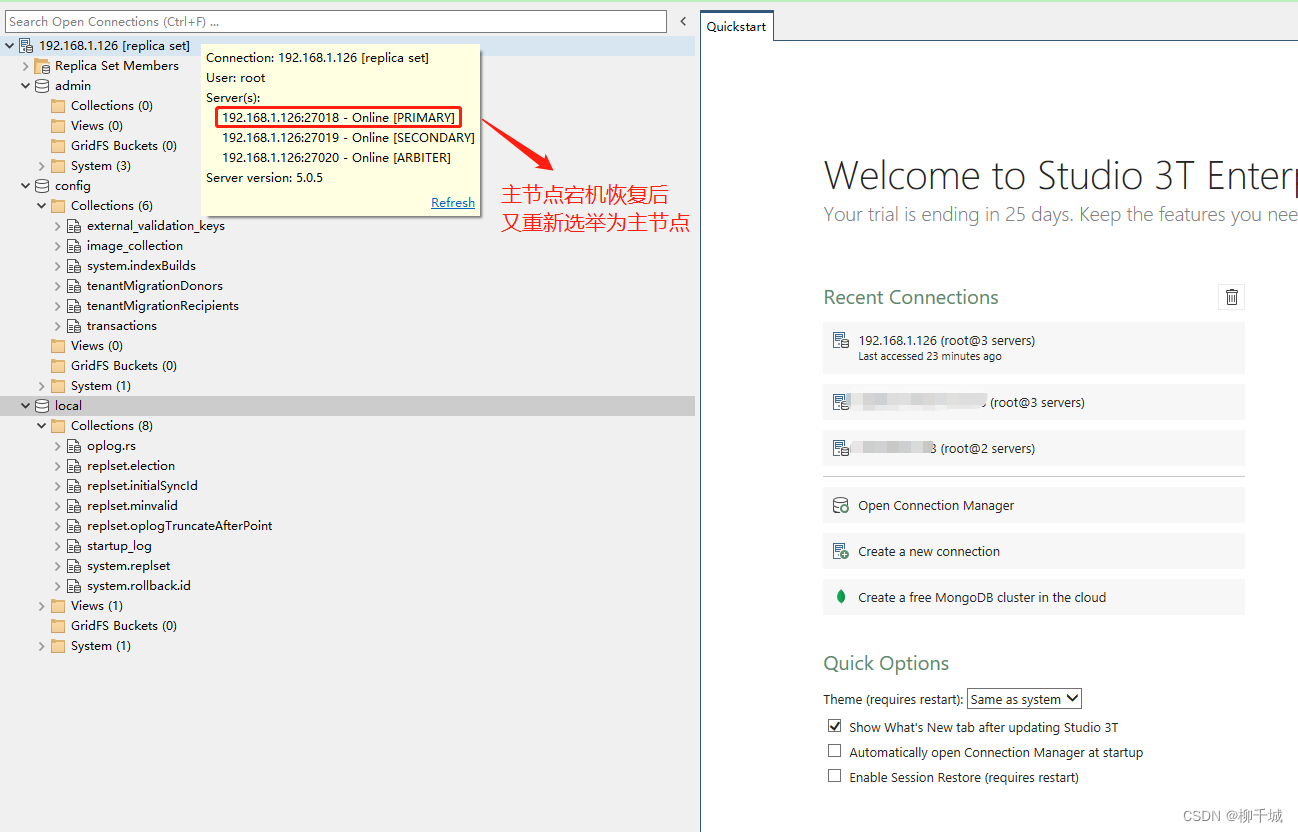The height and width of the screenshot is (832, 1298).
Task: Click the Create a new connection icon
Action: coord(841,551)
